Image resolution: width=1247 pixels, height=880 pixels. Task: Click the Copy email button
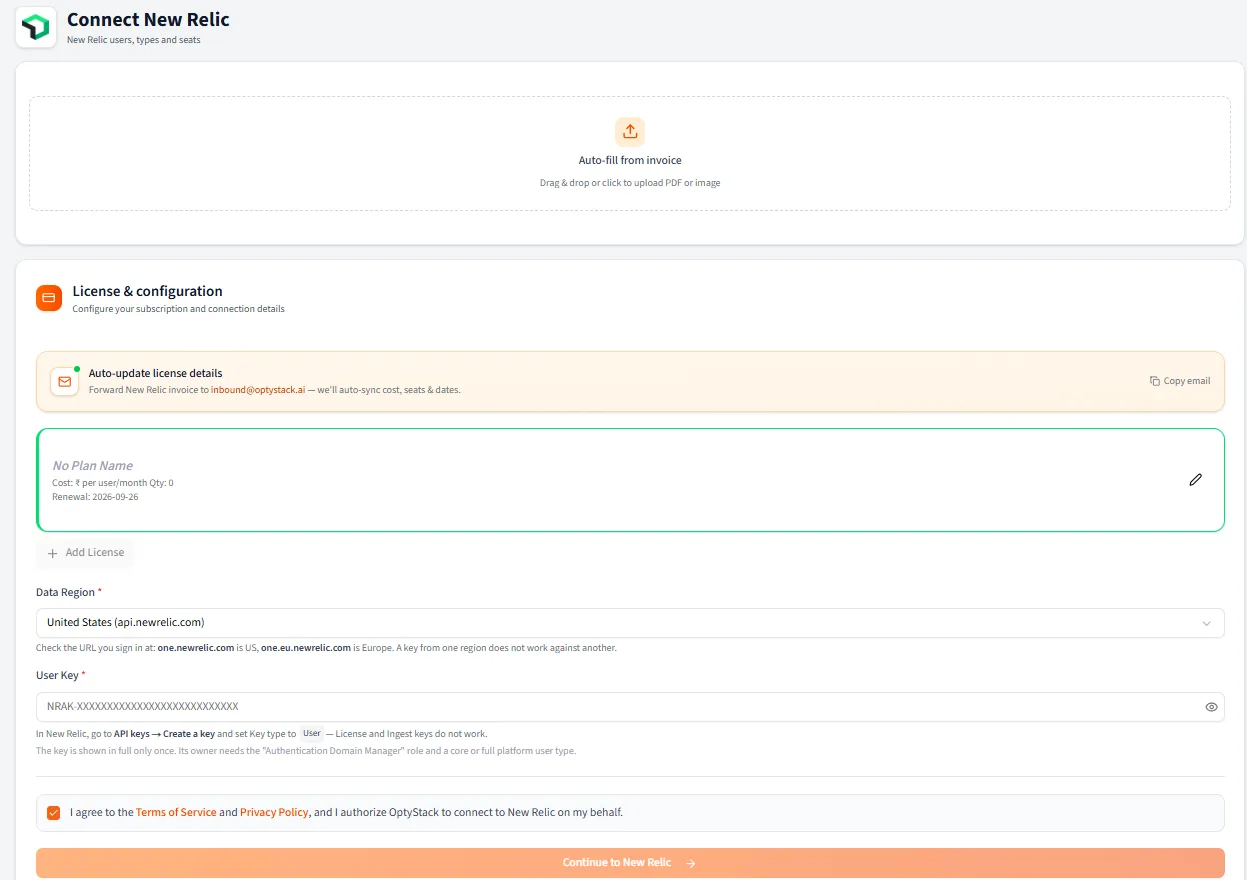coord(1180,381)
